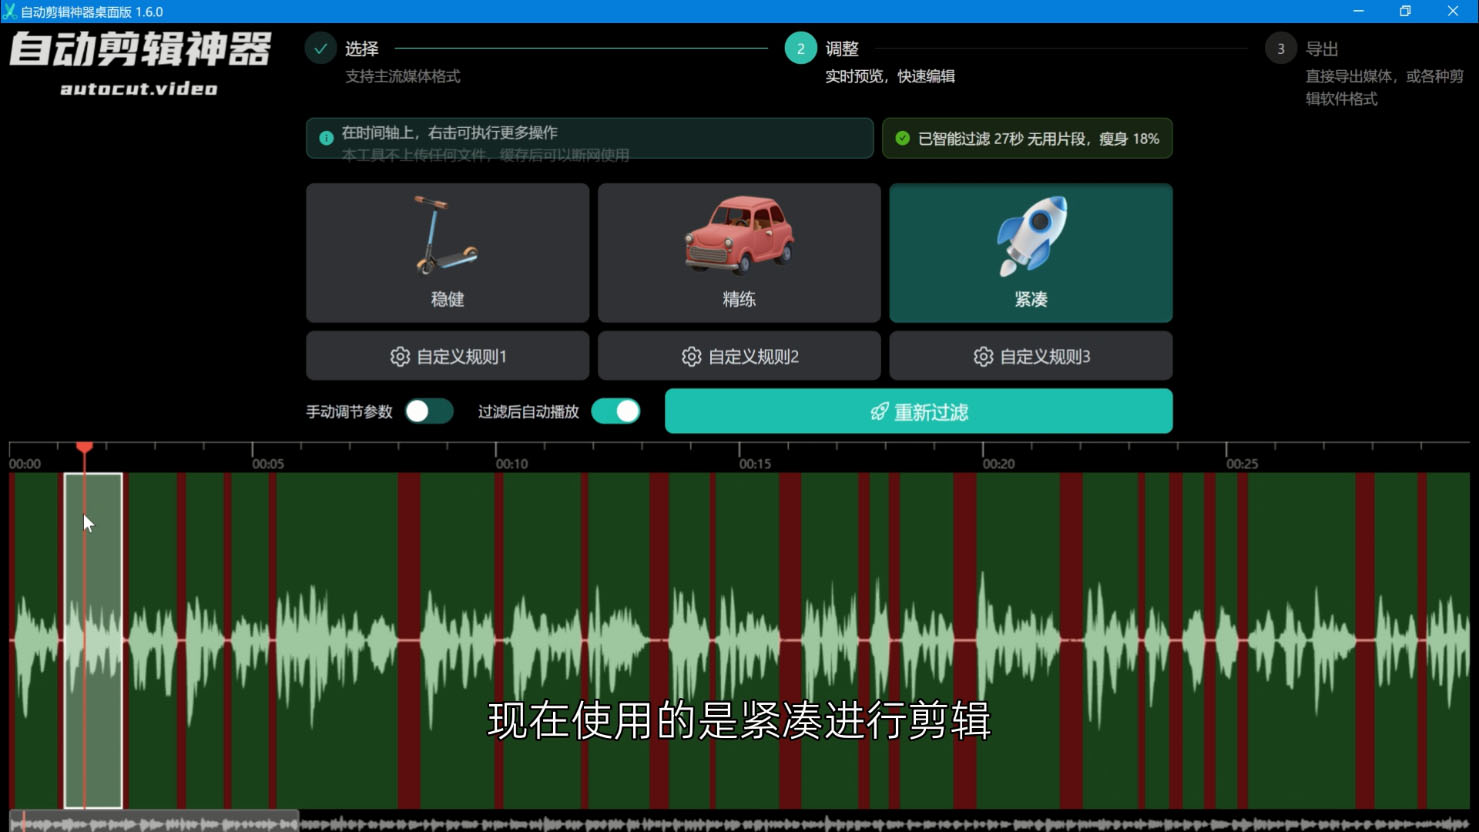
Task: Enable the 手动调节参数 switch
Action: 429,411
